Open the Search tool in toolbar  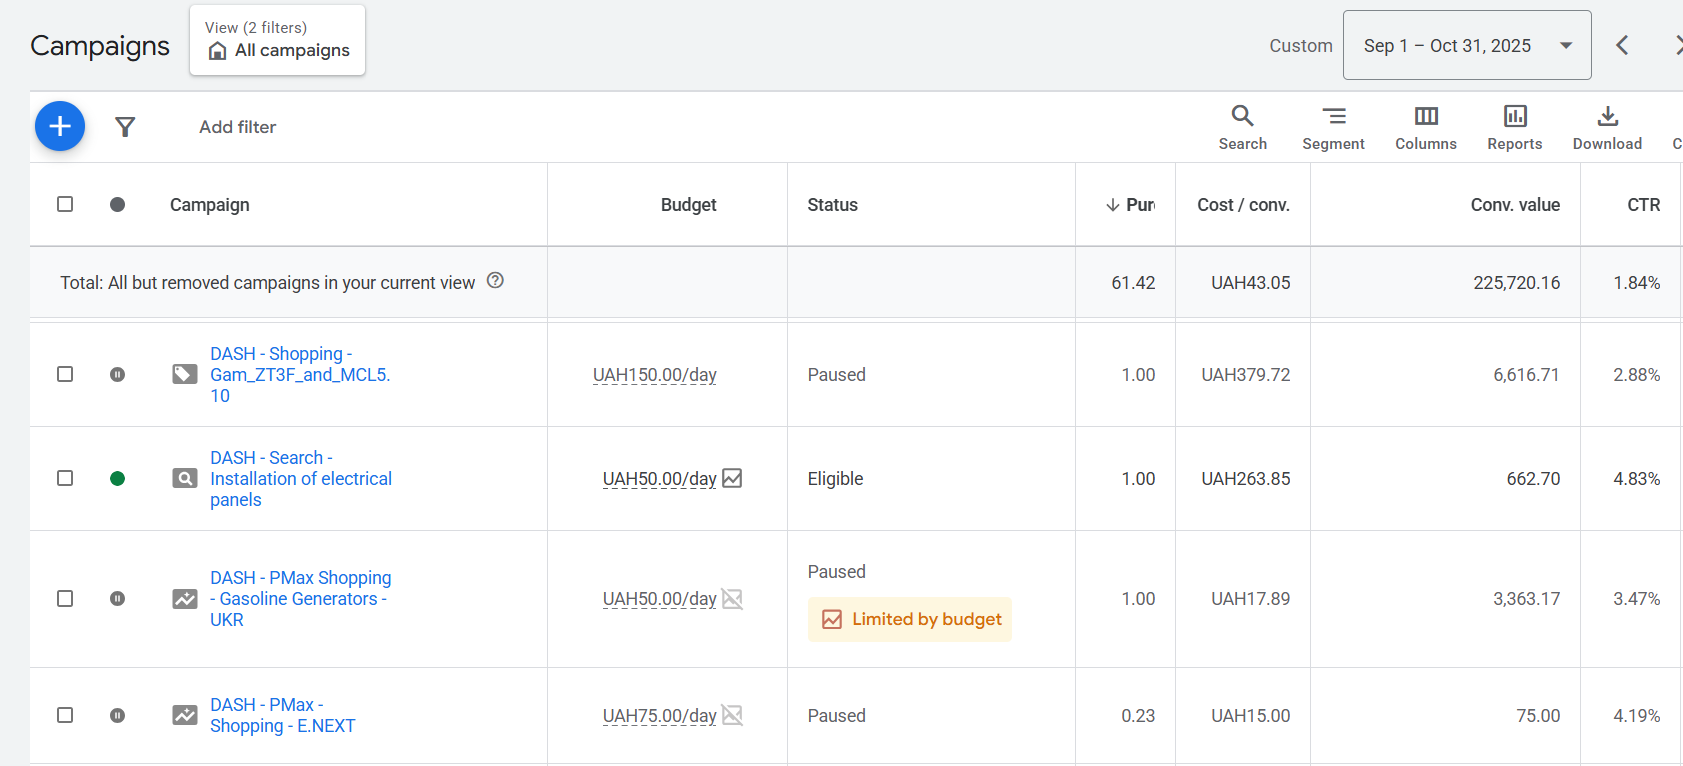pos(1242,127)
